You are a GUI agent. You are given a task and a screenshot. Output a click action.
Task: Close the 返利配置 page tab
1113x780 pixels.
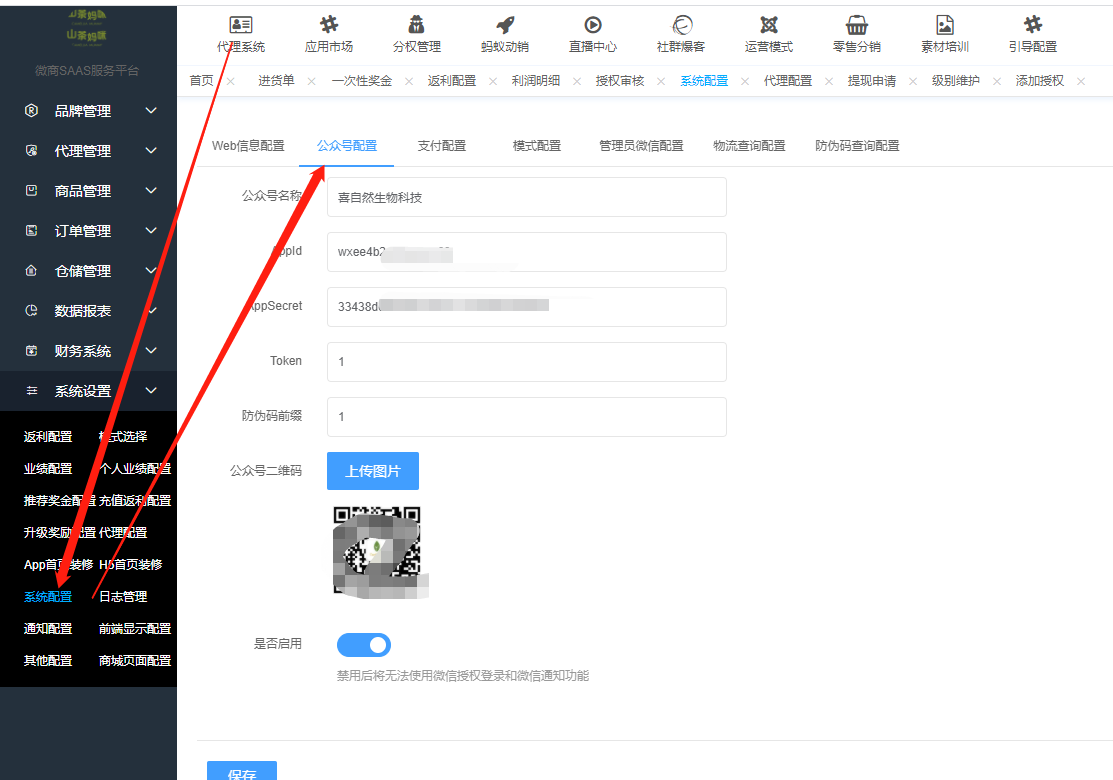[x=492, y=81]
